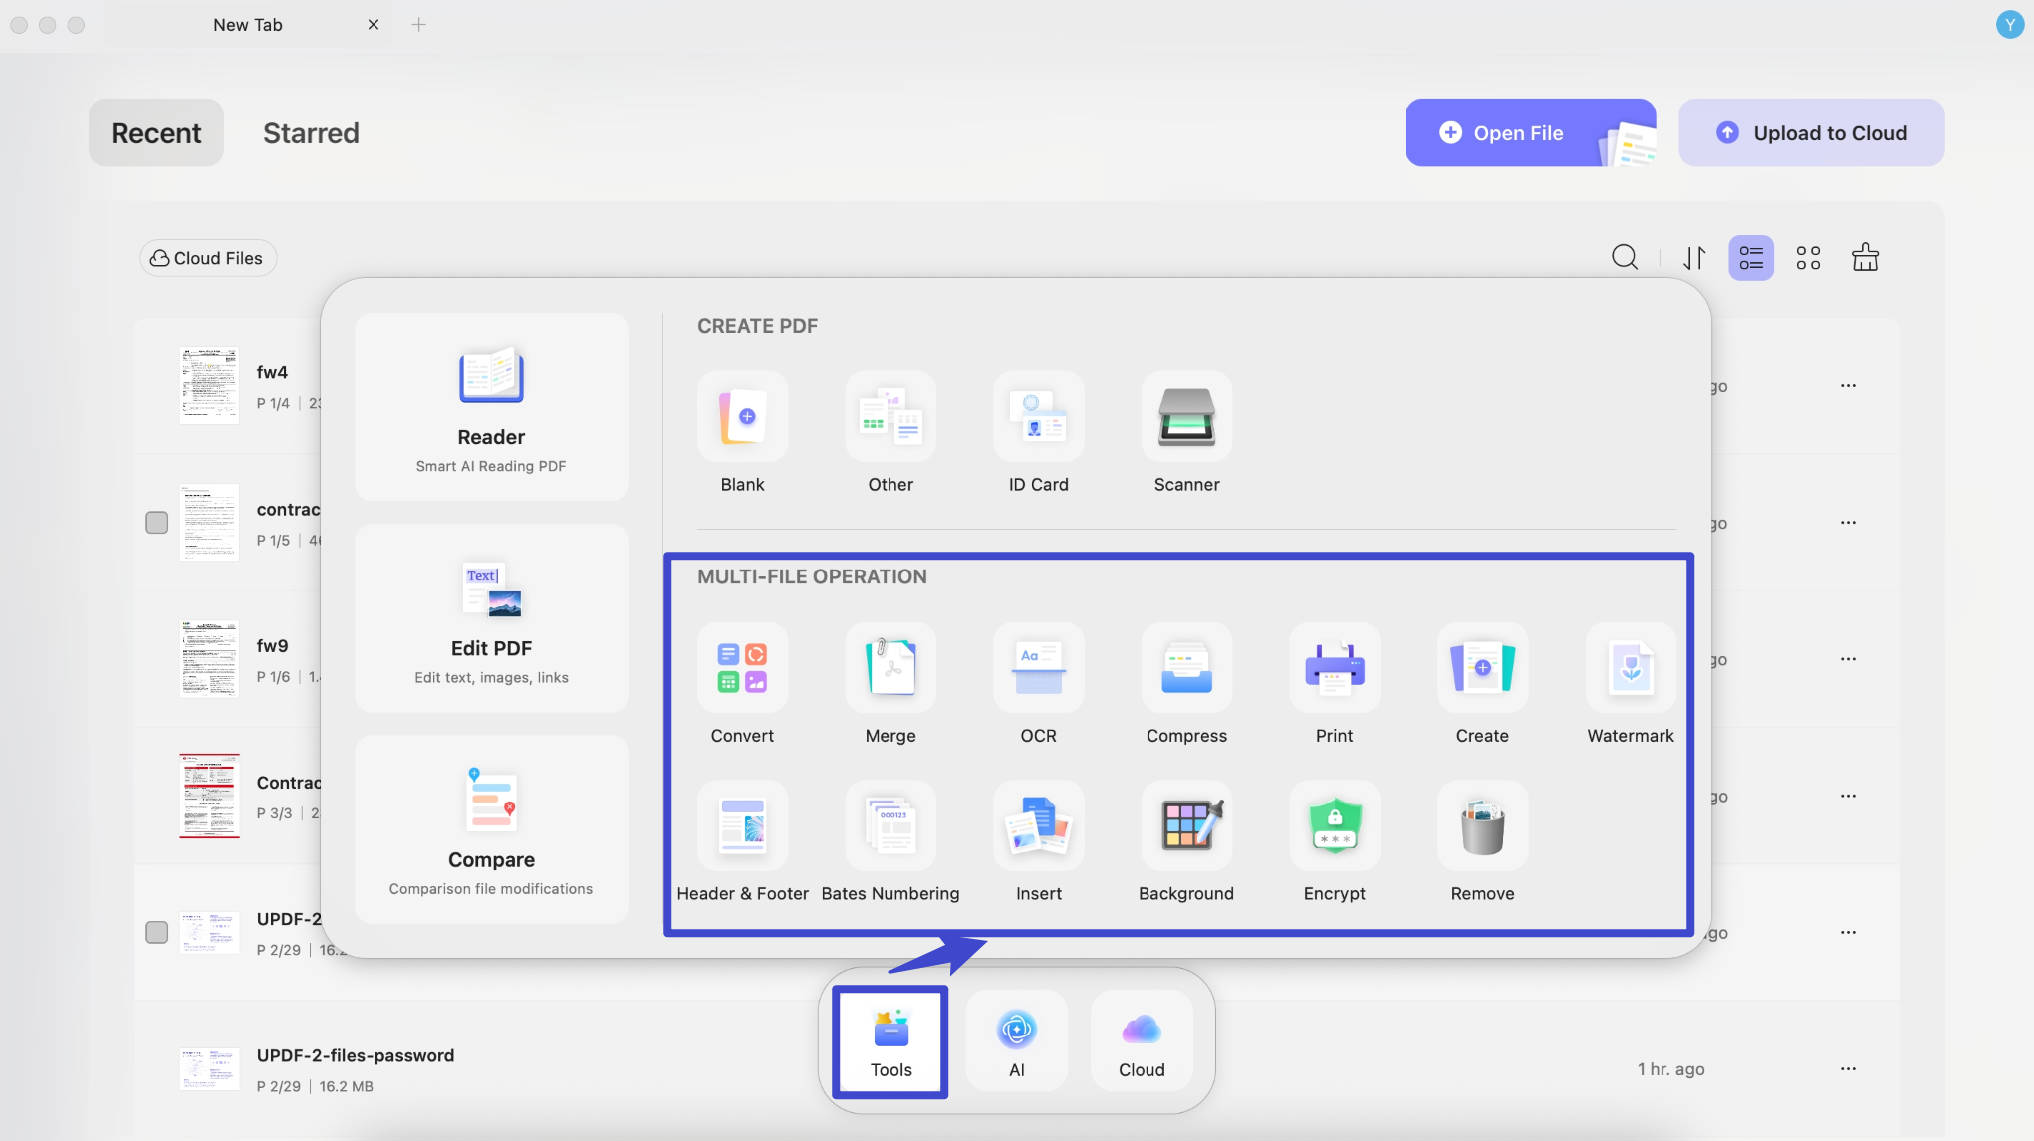Open Bates Numbering tool
This screenshot has width=2034, height=1141.
click(x=890, y=826)
